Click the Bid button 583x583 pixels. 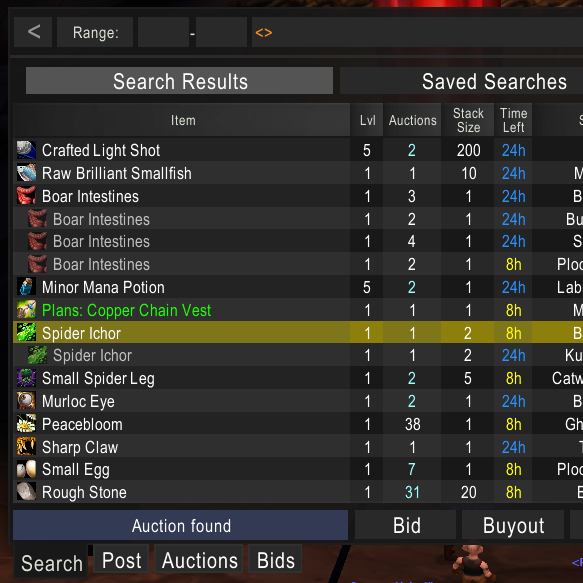pyautogui.click(x=406, y=526)
